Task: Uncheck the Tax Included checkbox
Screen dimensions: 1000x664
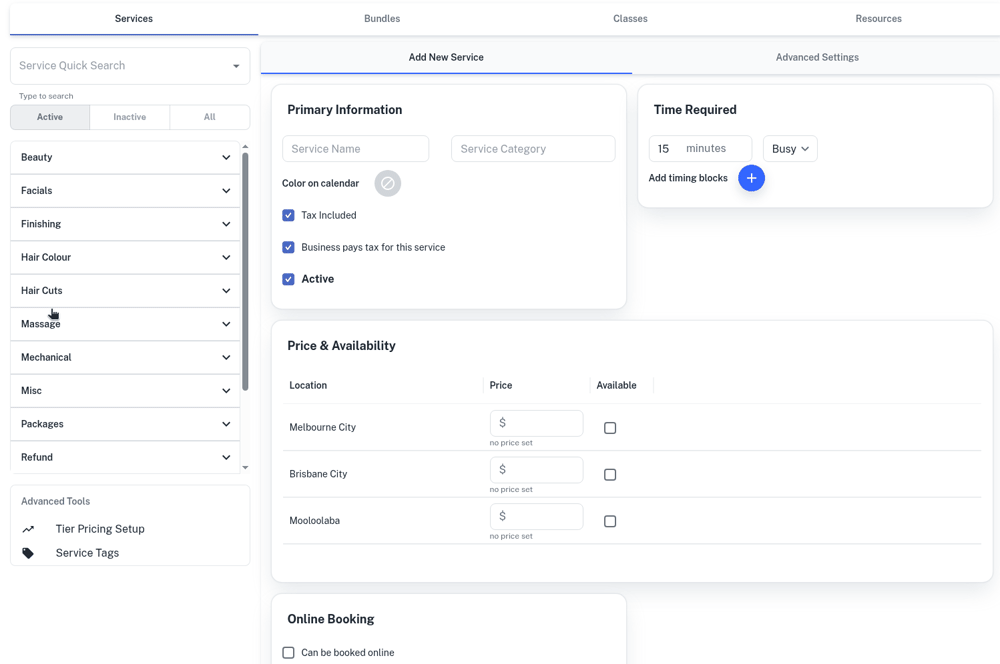Action: [288, 215]
